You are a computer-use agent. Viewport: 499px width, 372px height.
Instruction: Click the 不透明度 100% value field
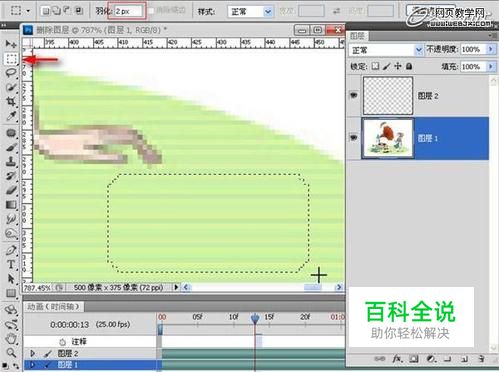click(473, 49)
